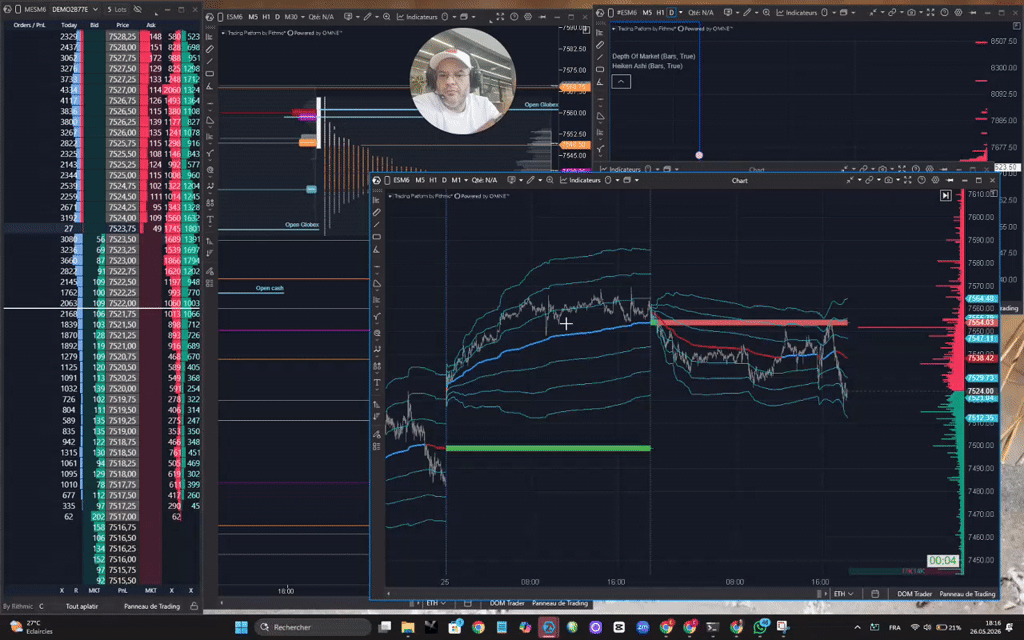Switch front M1 chart to H1 timeframe
This screenshot has height=640, width=1024.
[433, 180]
